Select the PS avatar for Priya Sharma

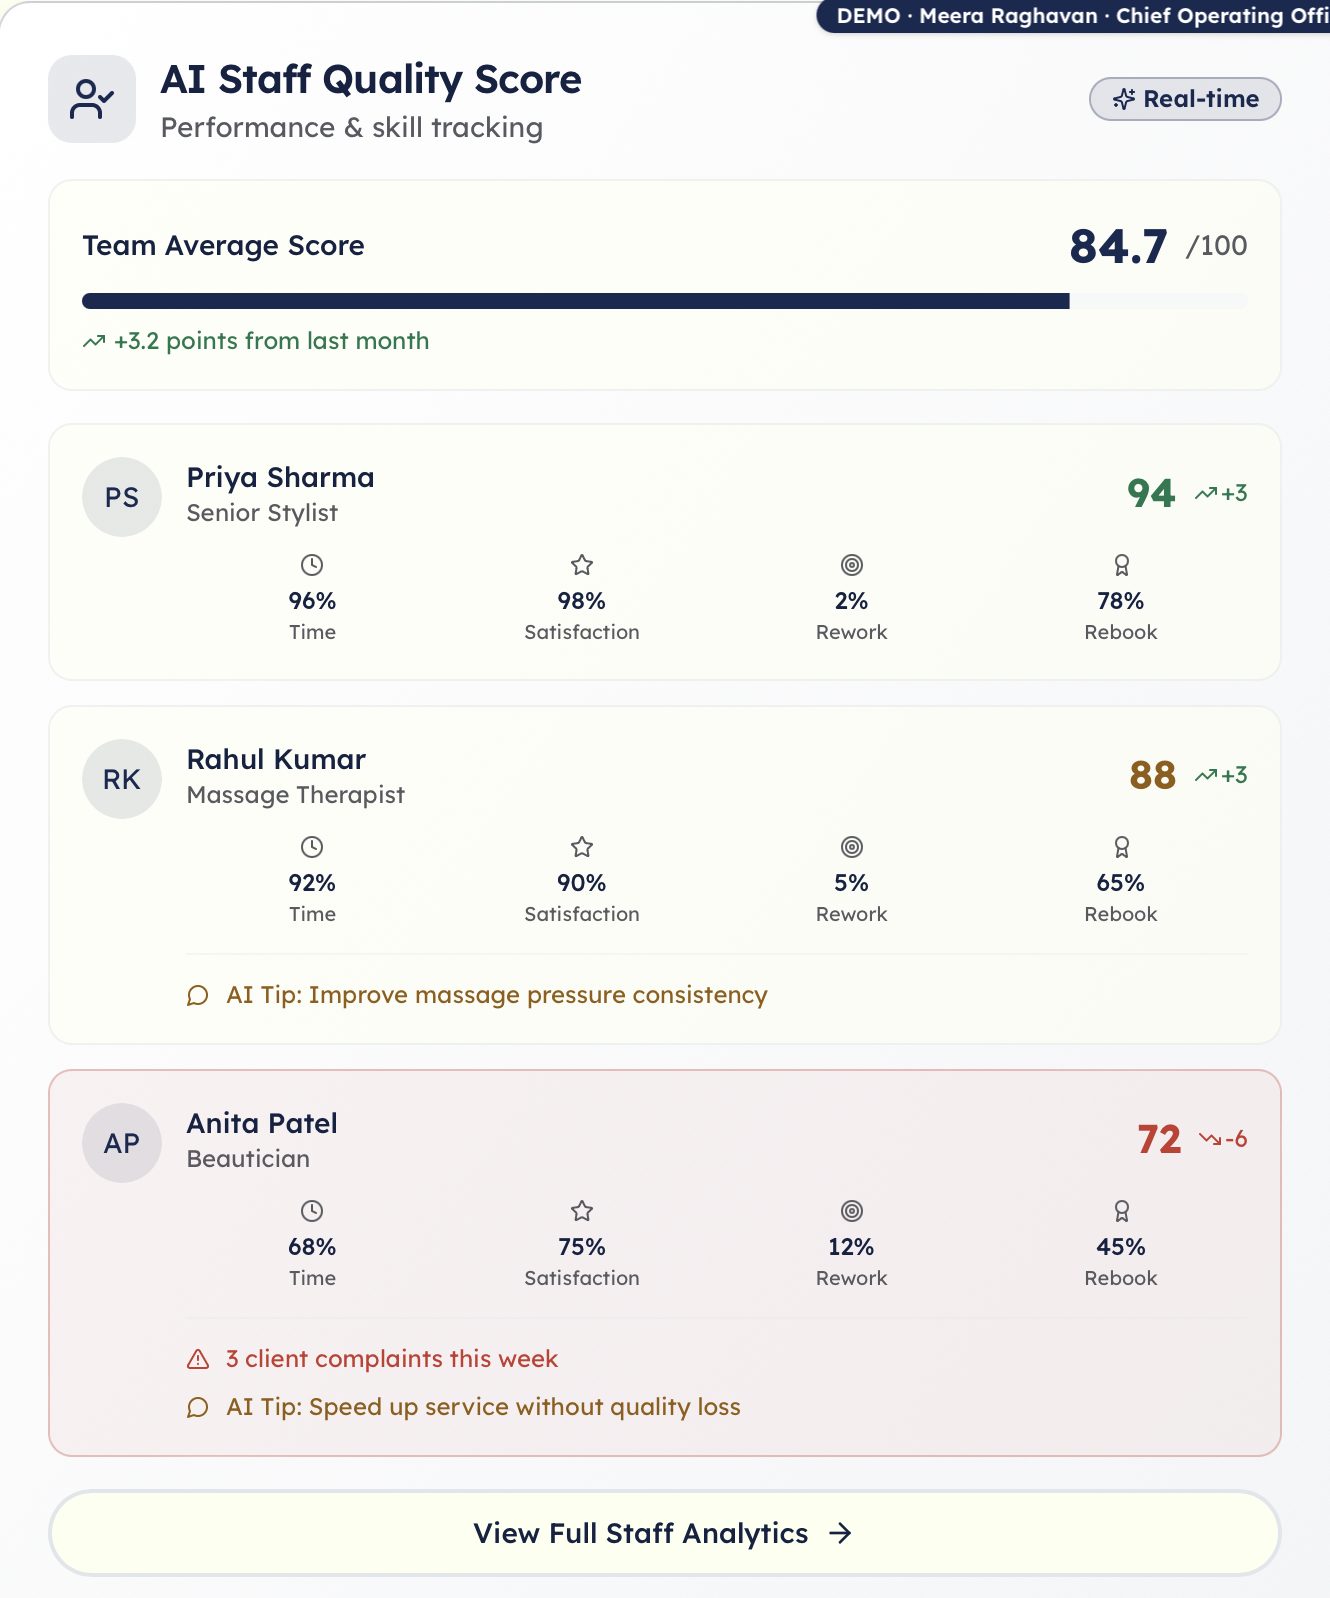click(x=122, y=497)
